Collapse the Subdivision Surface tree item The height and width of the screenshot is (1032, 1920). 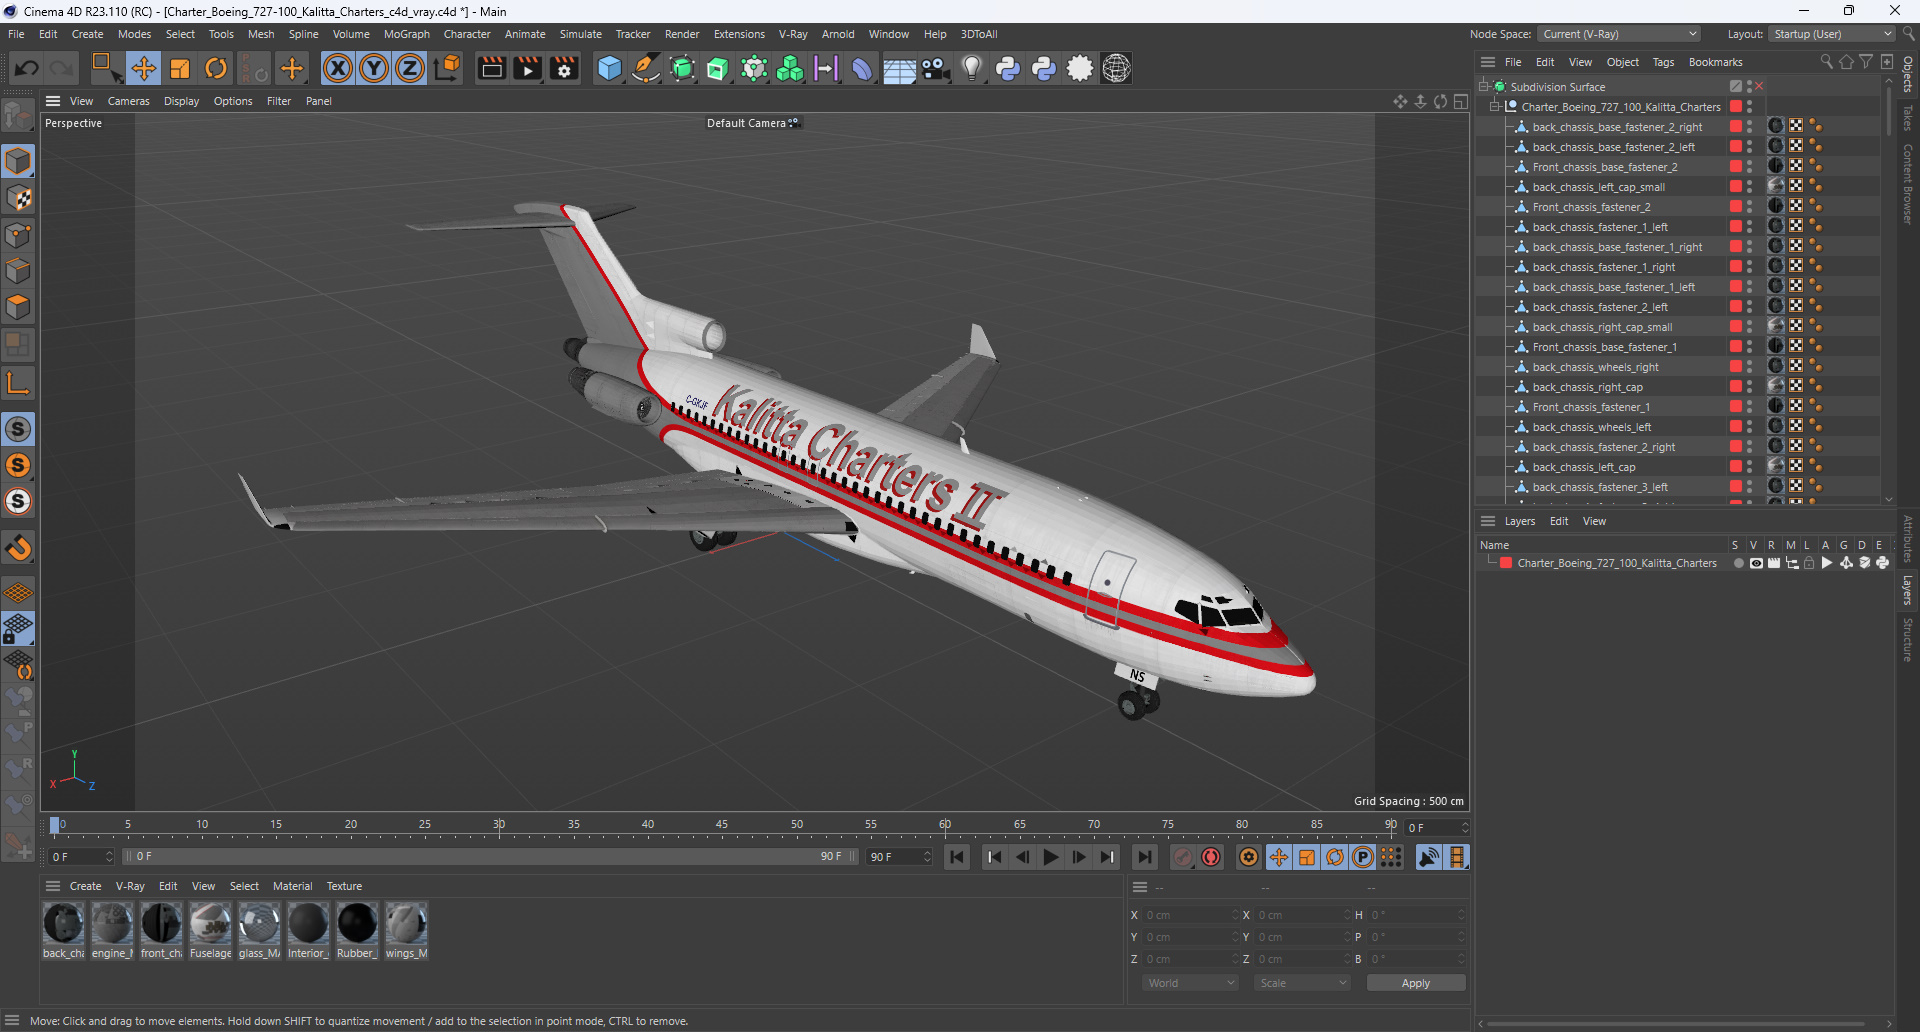tap(1484, 87)
